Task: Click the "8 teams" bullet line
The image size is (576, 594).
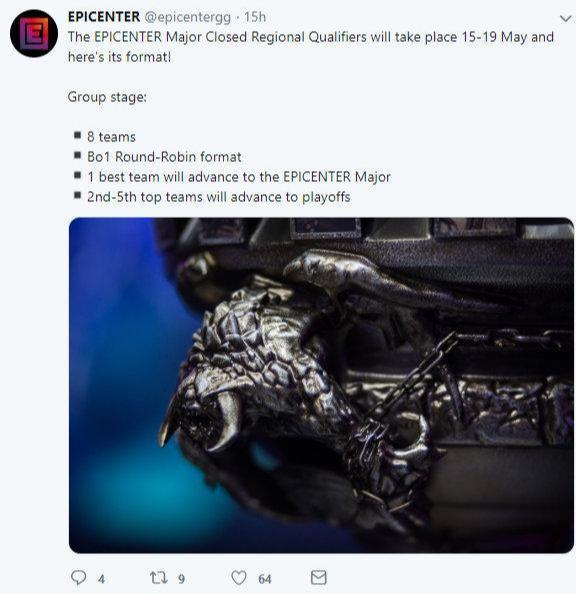Action: 111,137
